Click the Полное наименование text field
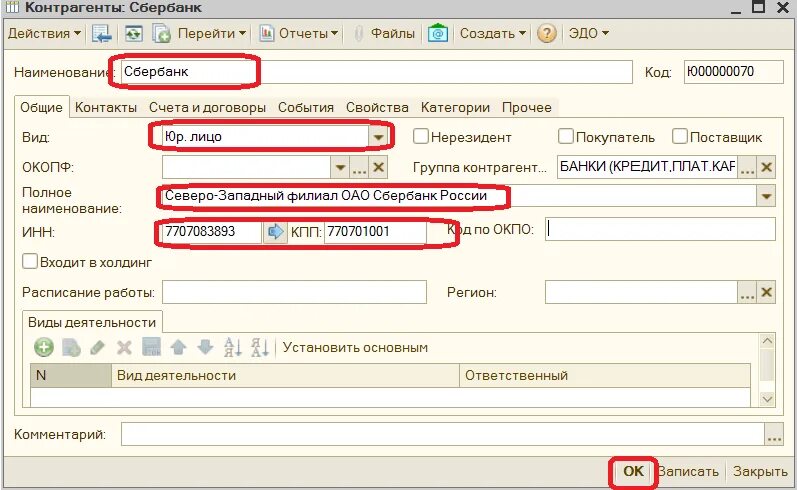This screenshot has height=490, width=797. coord(459,196)
